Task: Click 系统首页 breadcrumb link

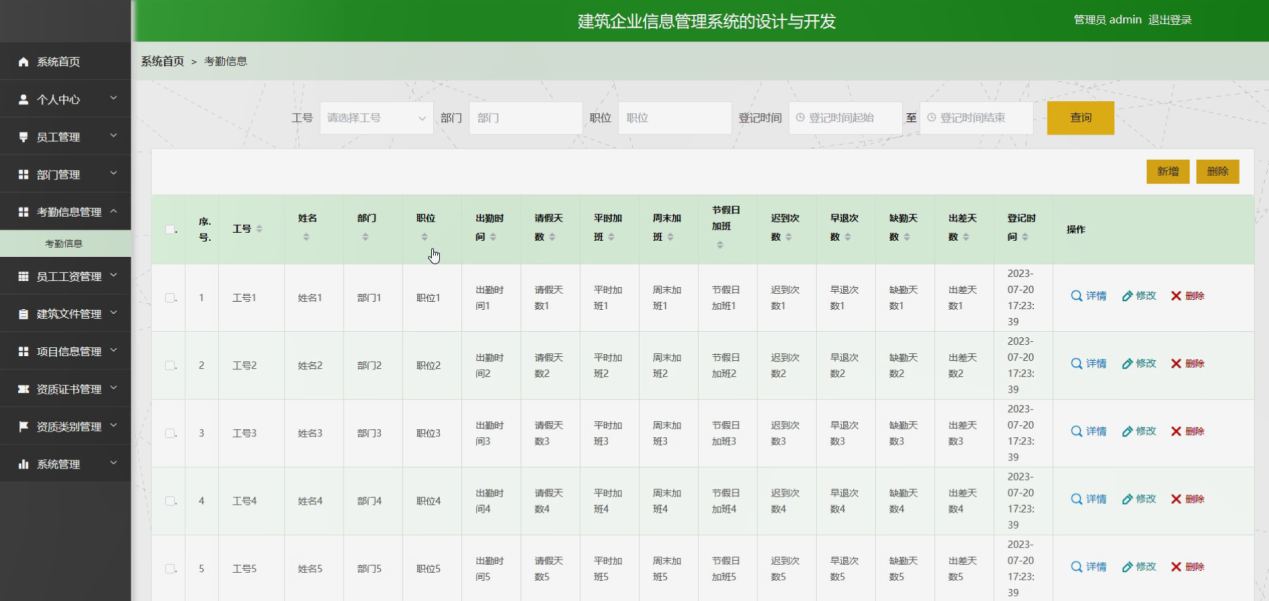Action: point(162,61)
